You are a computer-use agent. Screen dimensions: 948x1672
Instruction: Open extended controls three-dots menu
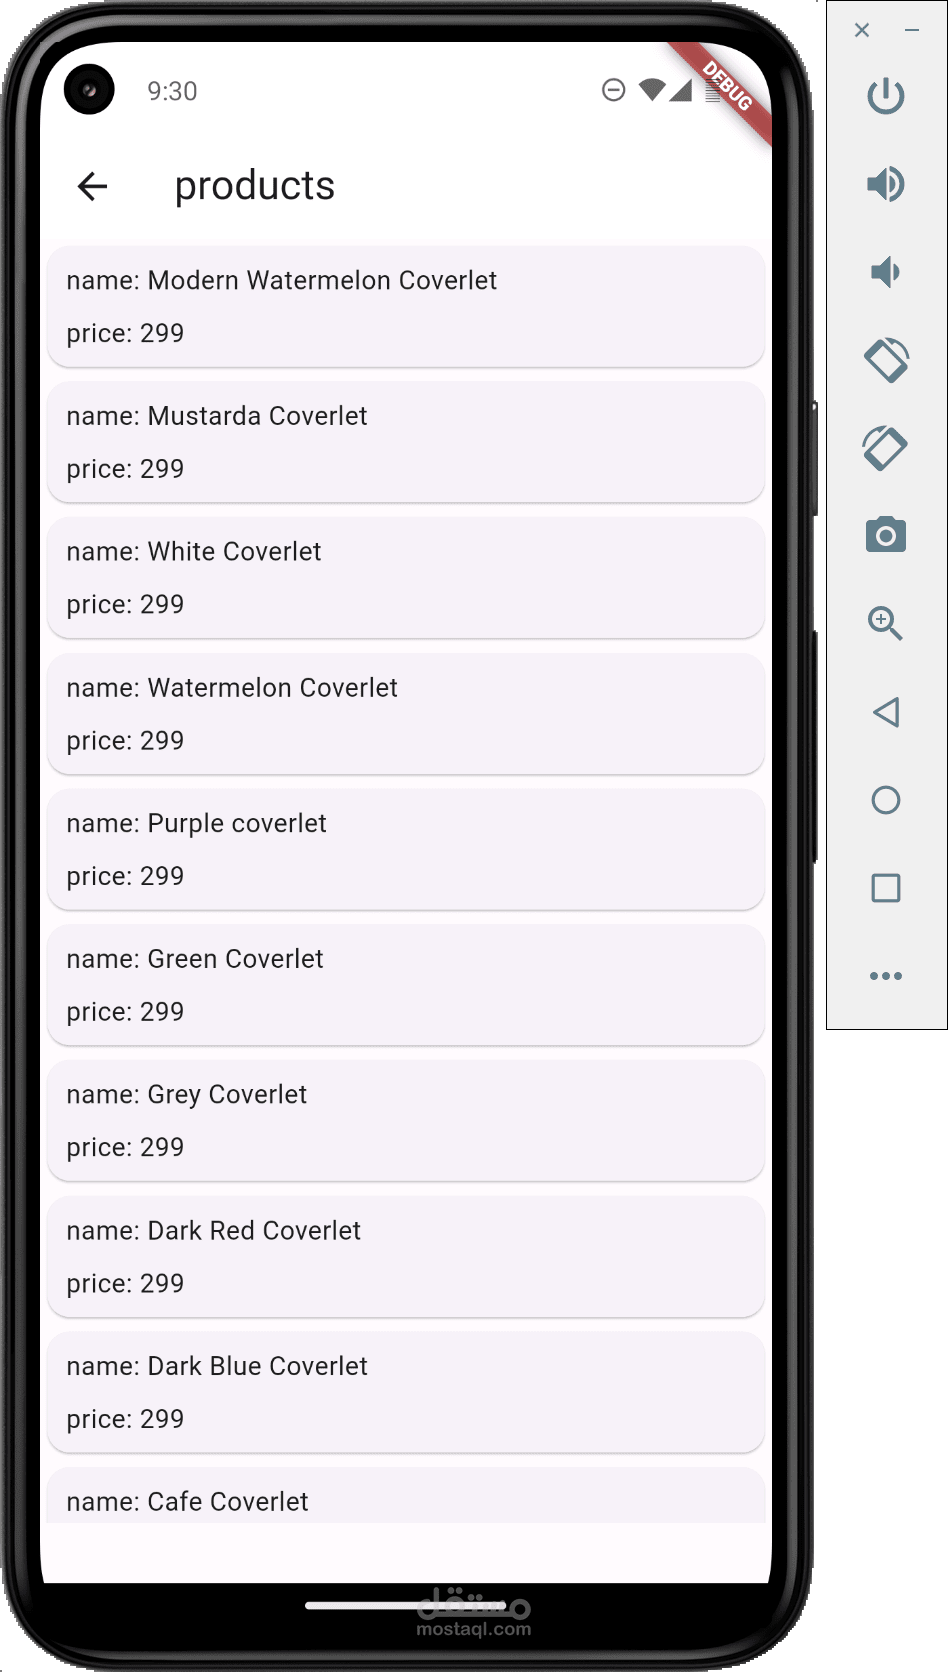[x=886, y=976]
